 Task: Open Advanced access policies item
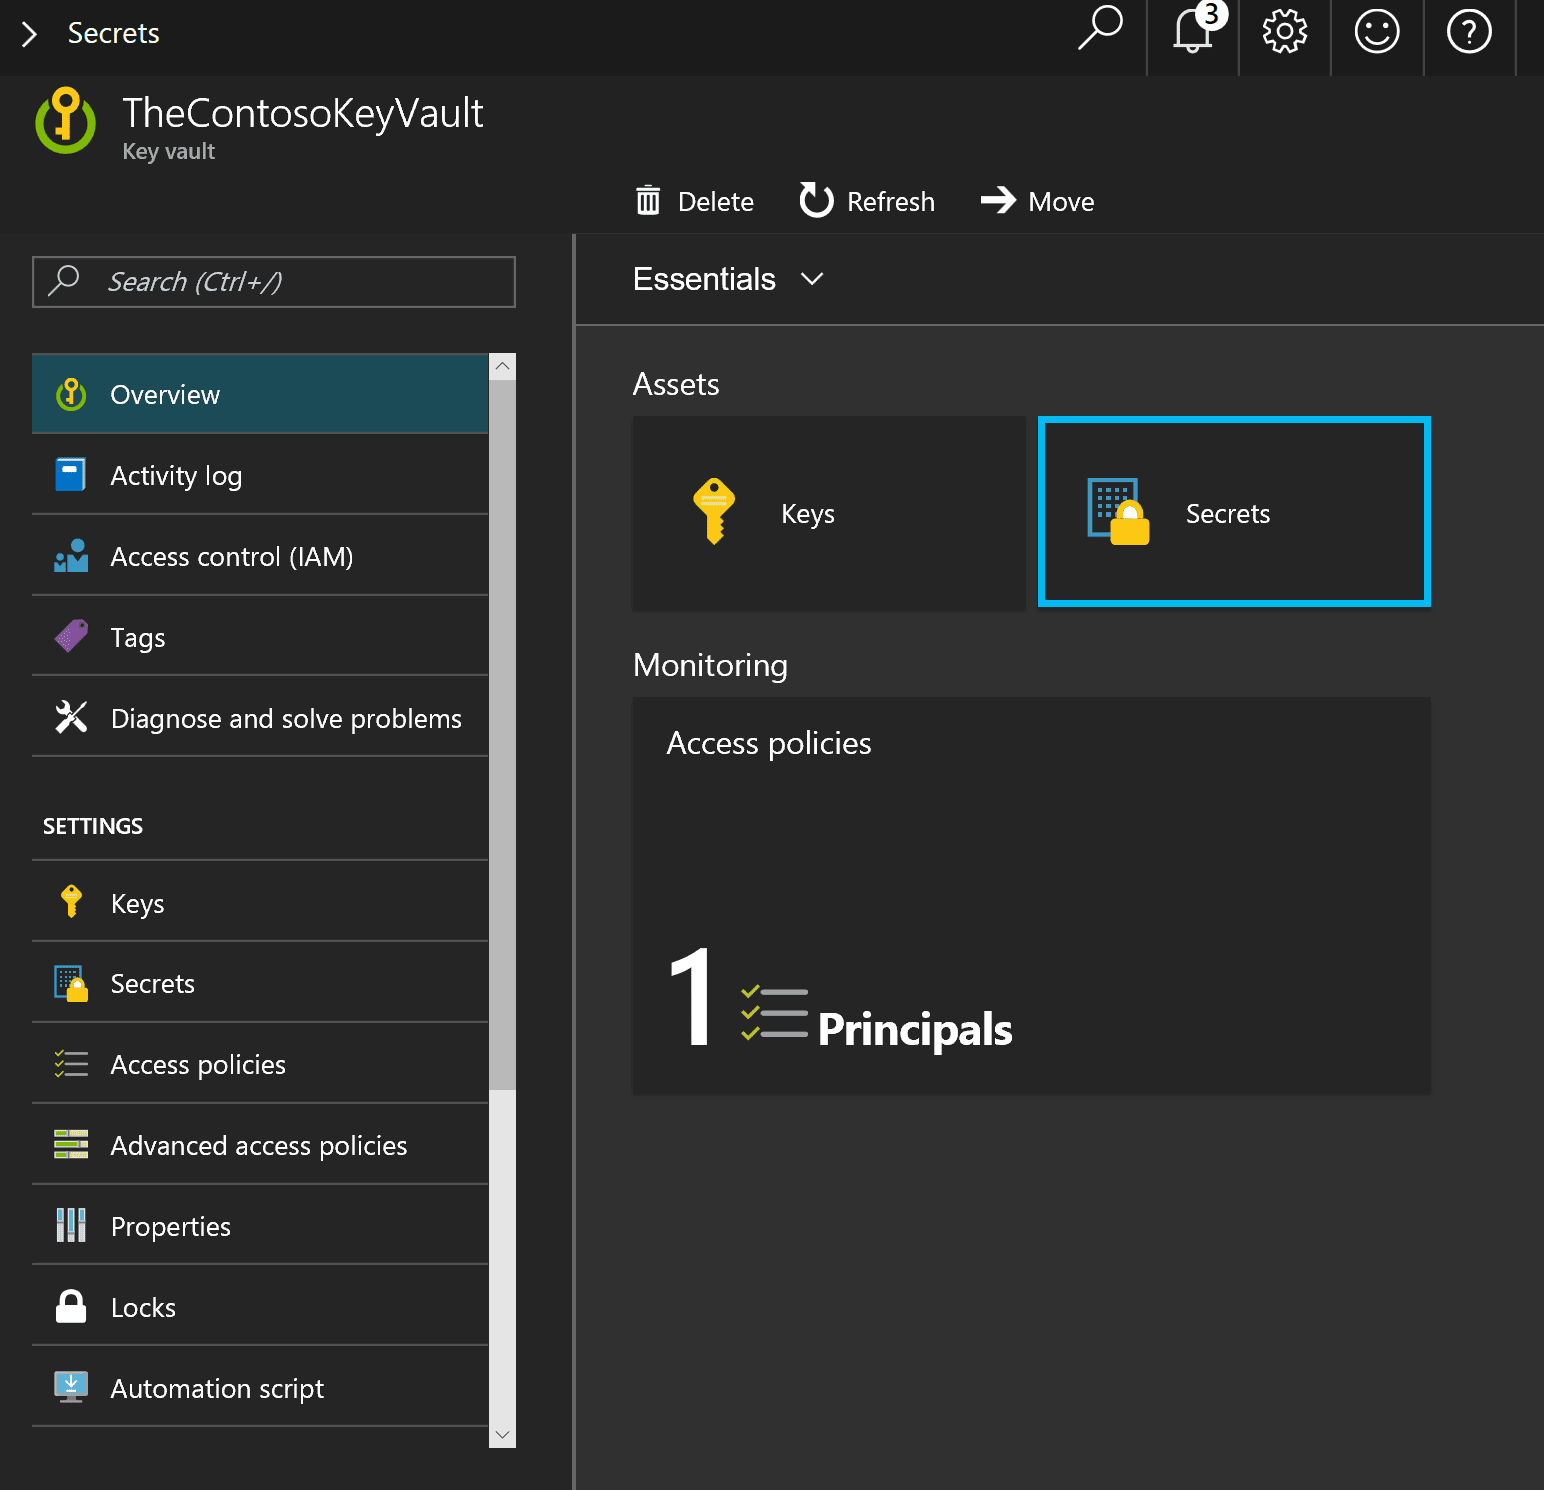260,1145
